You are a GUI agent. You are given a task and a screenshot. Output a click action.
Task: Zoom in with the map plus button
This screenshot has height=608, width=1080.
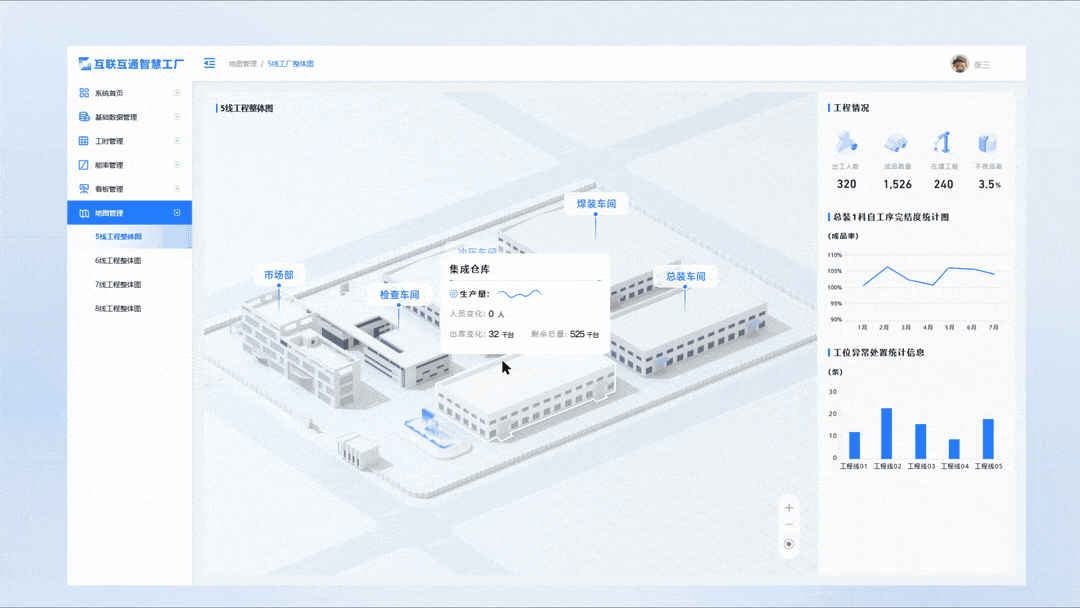(789, 508)
